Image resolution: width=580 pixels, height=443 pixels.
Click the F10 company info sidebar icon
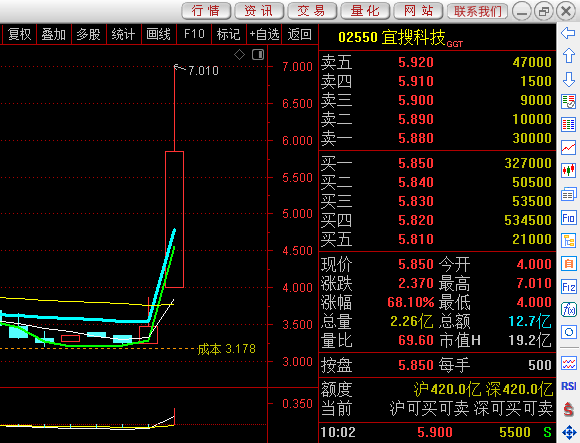[x=568, y=217]
